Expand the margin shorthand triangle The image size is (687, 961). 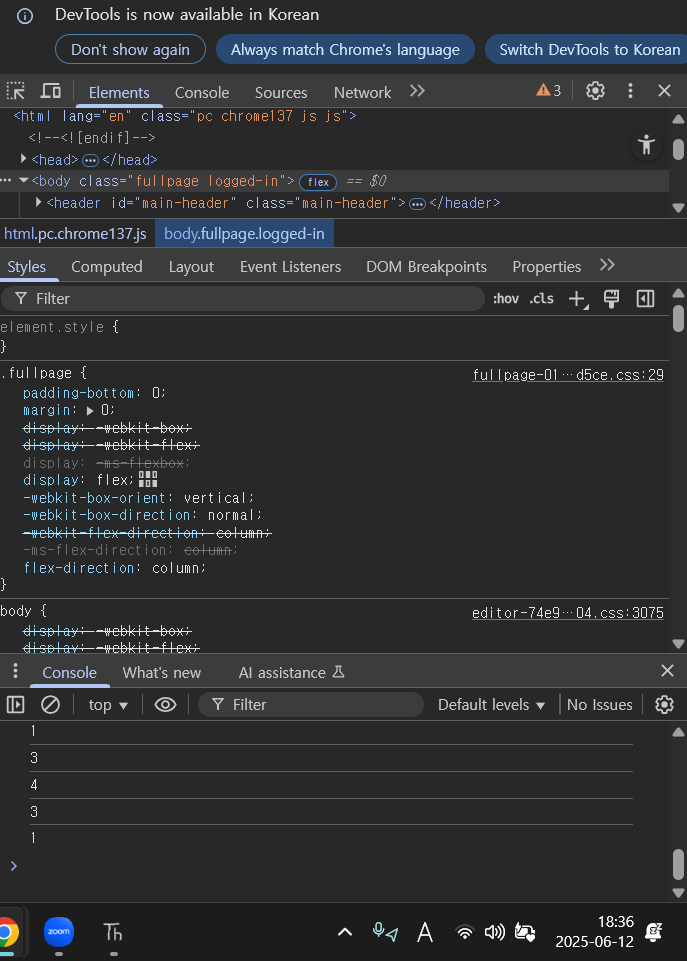point(91,411)
